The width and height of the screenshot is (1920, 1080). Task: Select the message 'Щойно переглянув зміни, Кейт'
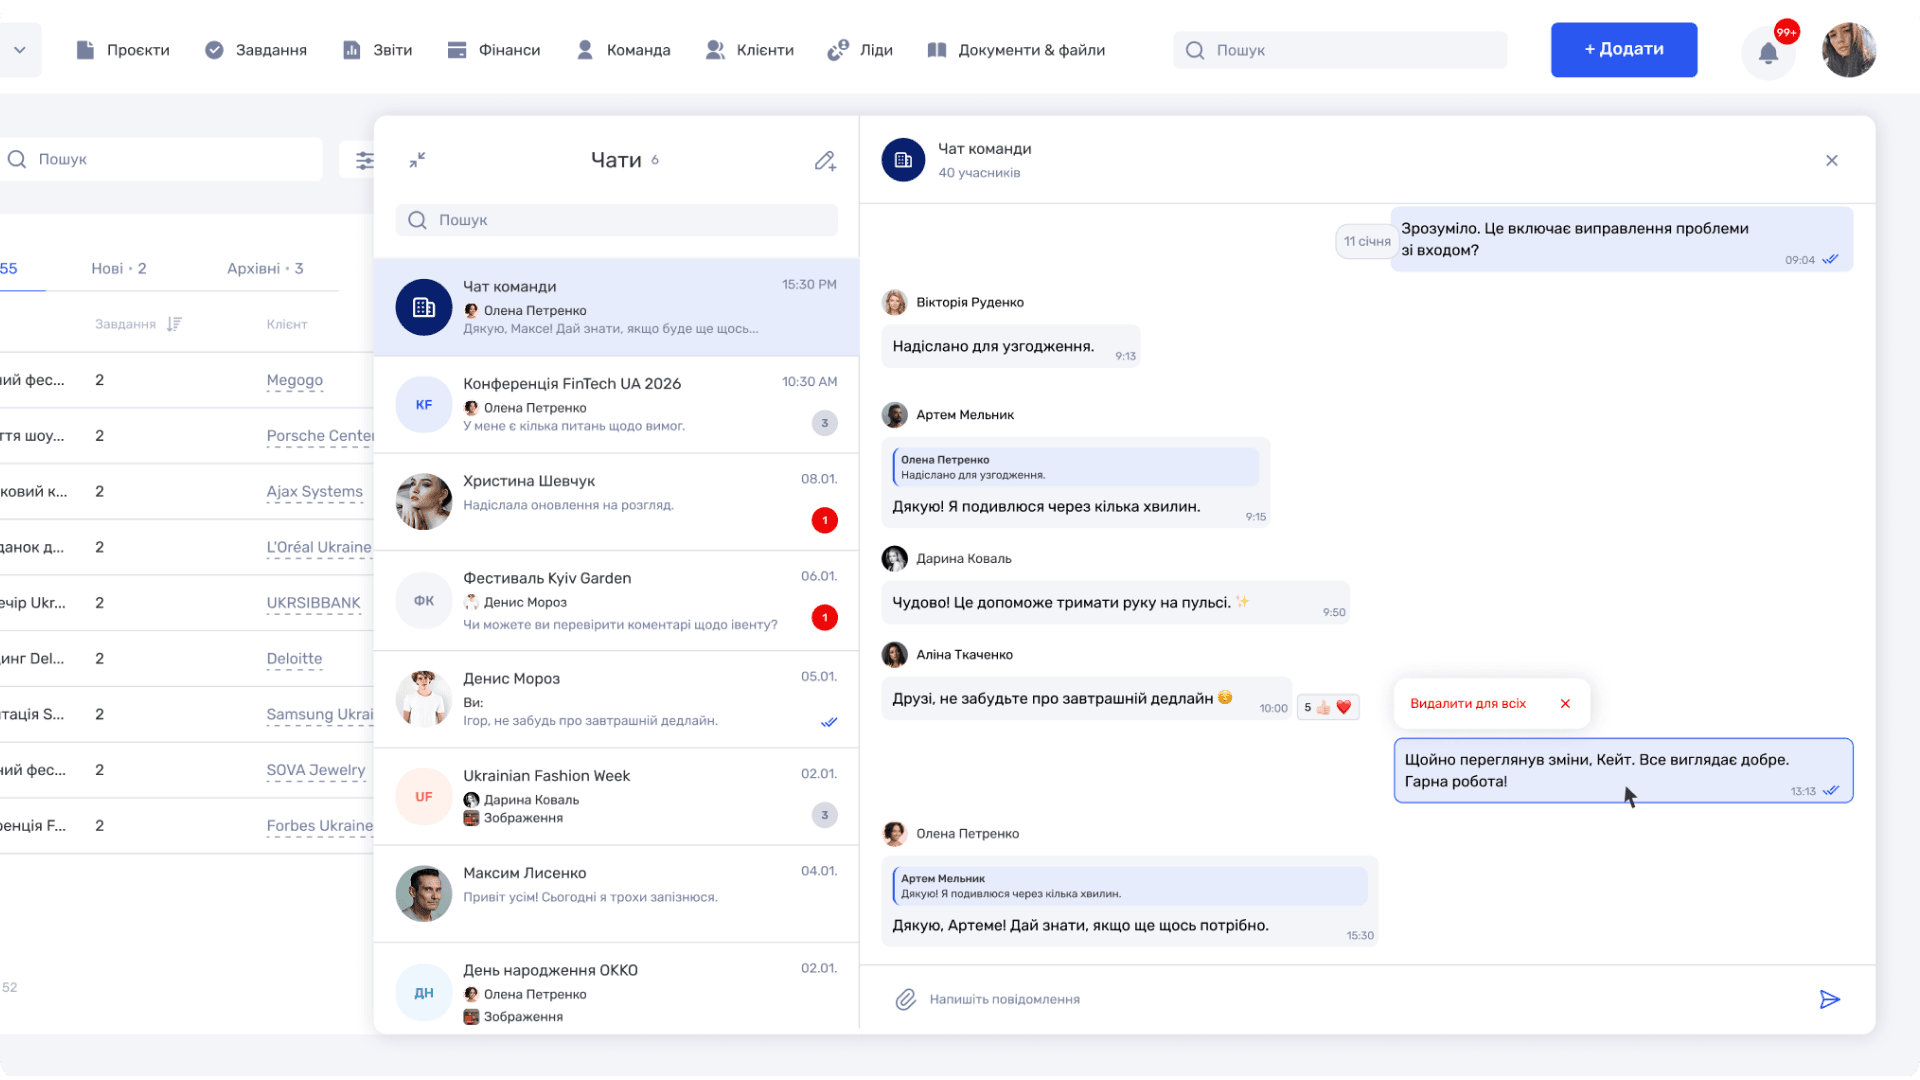[1623, 770]
